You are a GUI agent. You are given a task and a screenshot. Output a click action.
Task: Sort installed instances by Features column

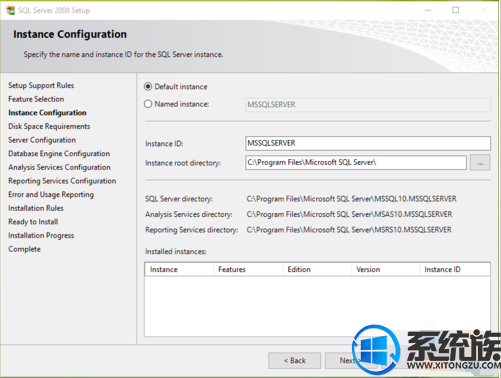[248, 269]
